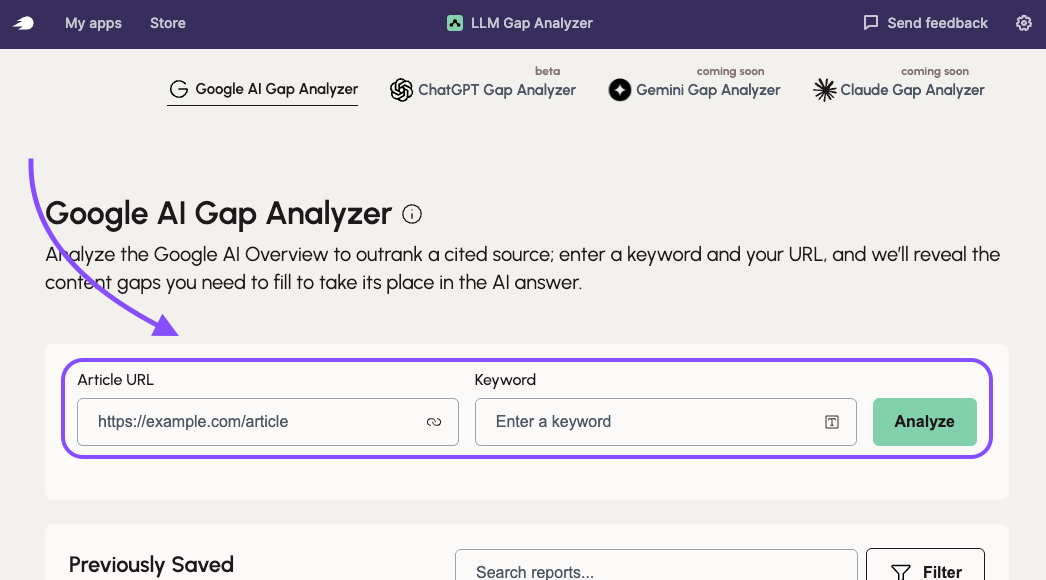
Task: Click the Search reports input box
Action: tap(655, 572)
